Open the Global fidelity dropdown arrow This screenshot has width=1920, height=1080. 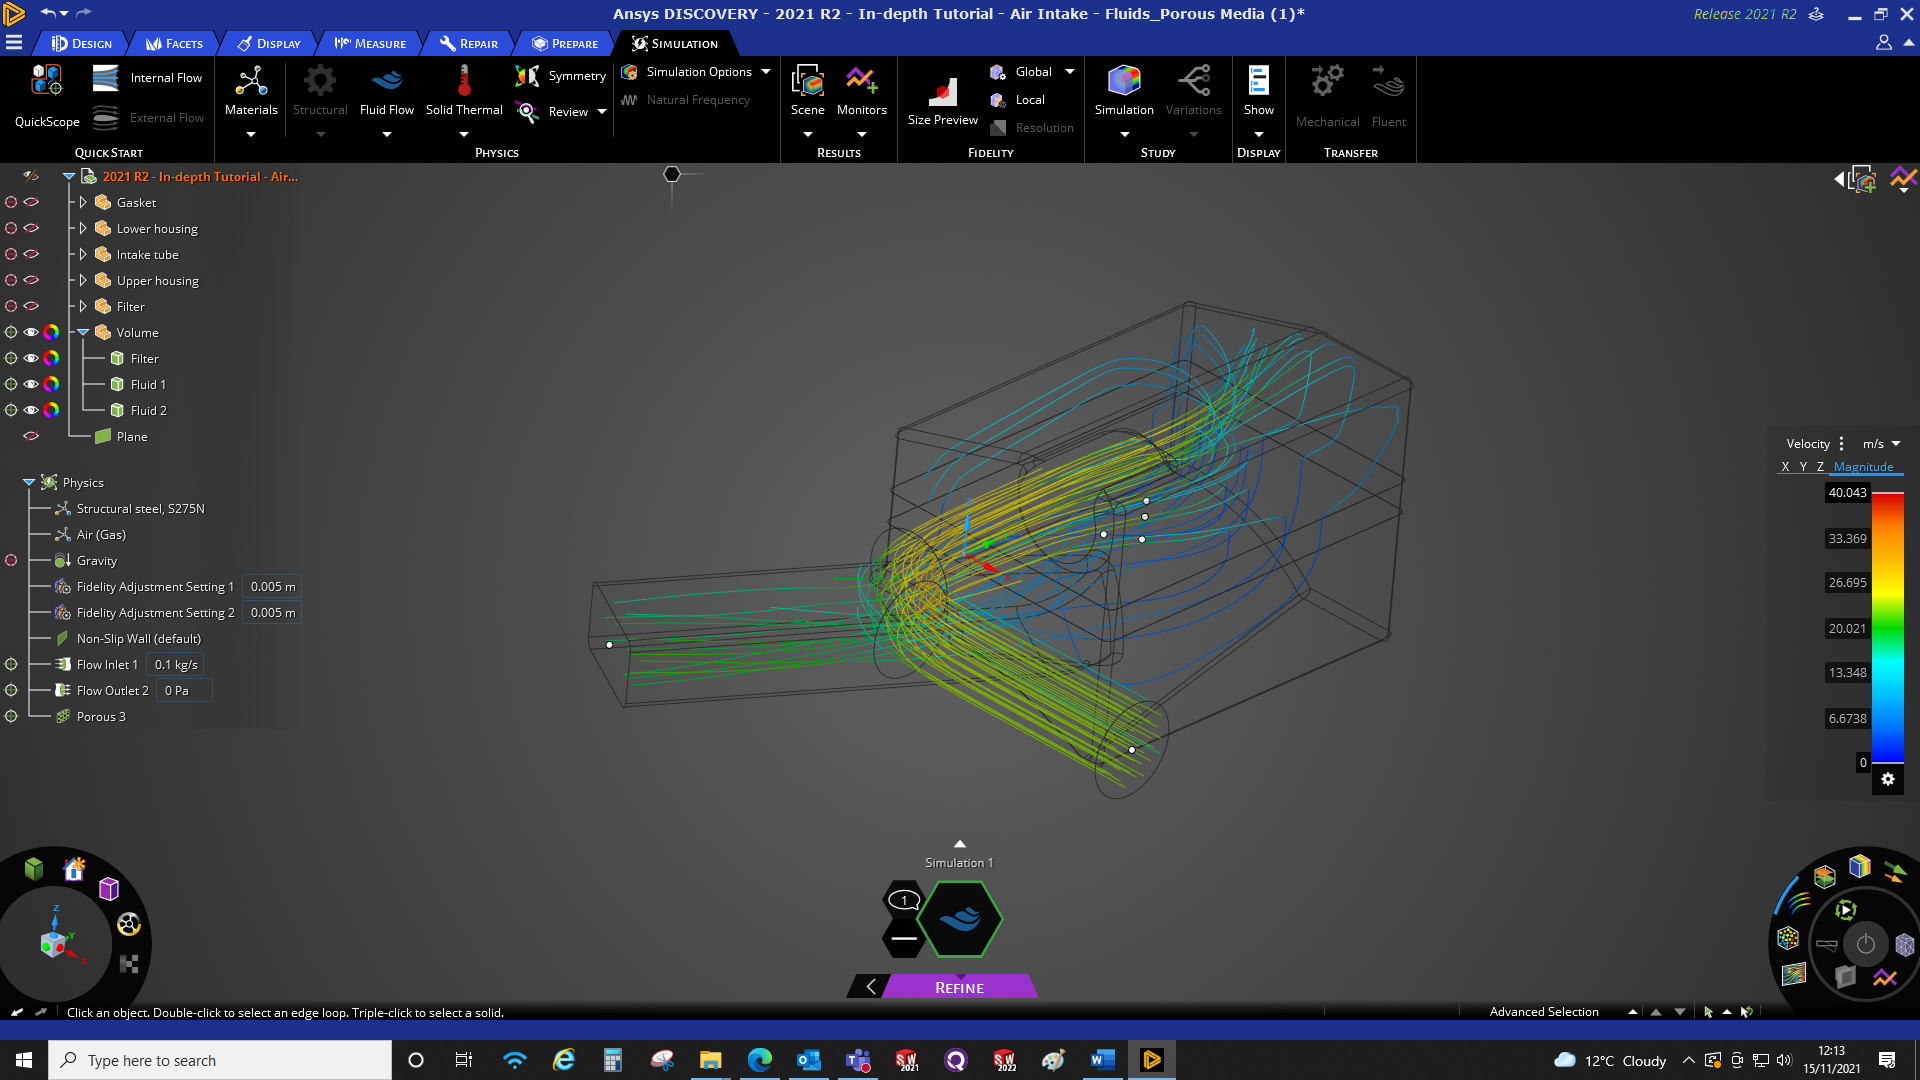(1070, 72)
